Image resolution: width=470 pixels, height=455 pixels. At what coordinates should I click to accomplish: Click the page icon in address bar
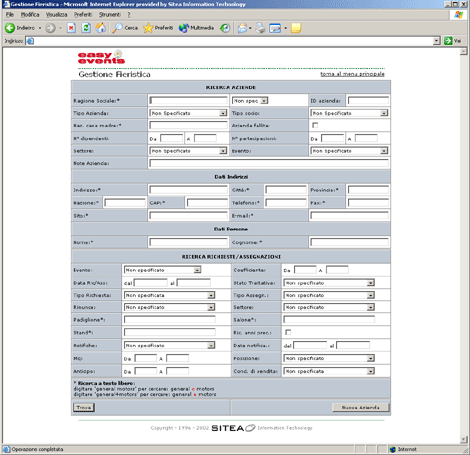[x=30, y=41]
